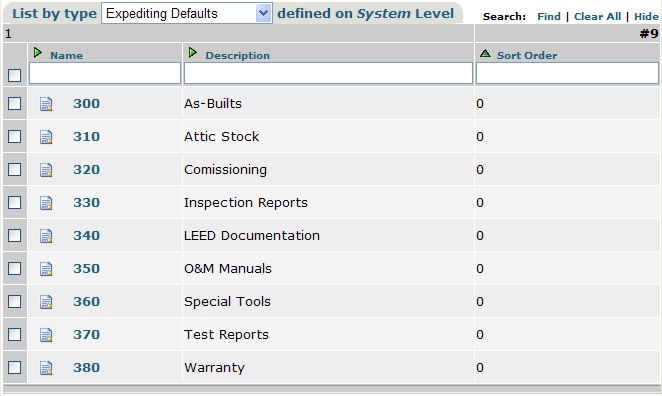Open item 340
This screenshot has width=662, height=396.
coord(87,236)
